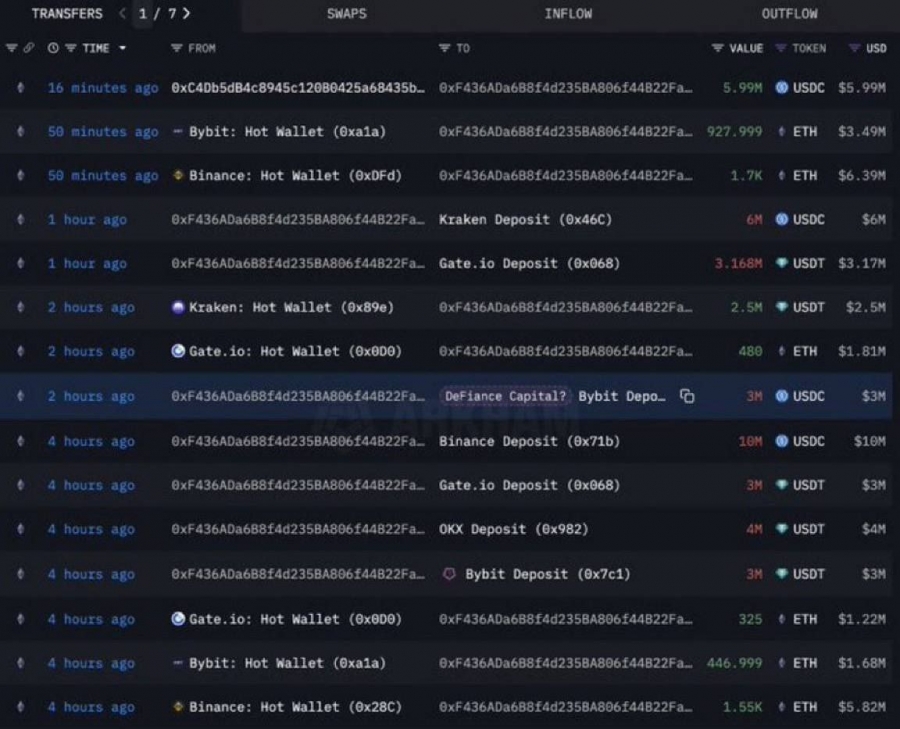Screen dimensions: 900x729
Task: Open the time filter clock icon
Action: [x=53, y=48]
